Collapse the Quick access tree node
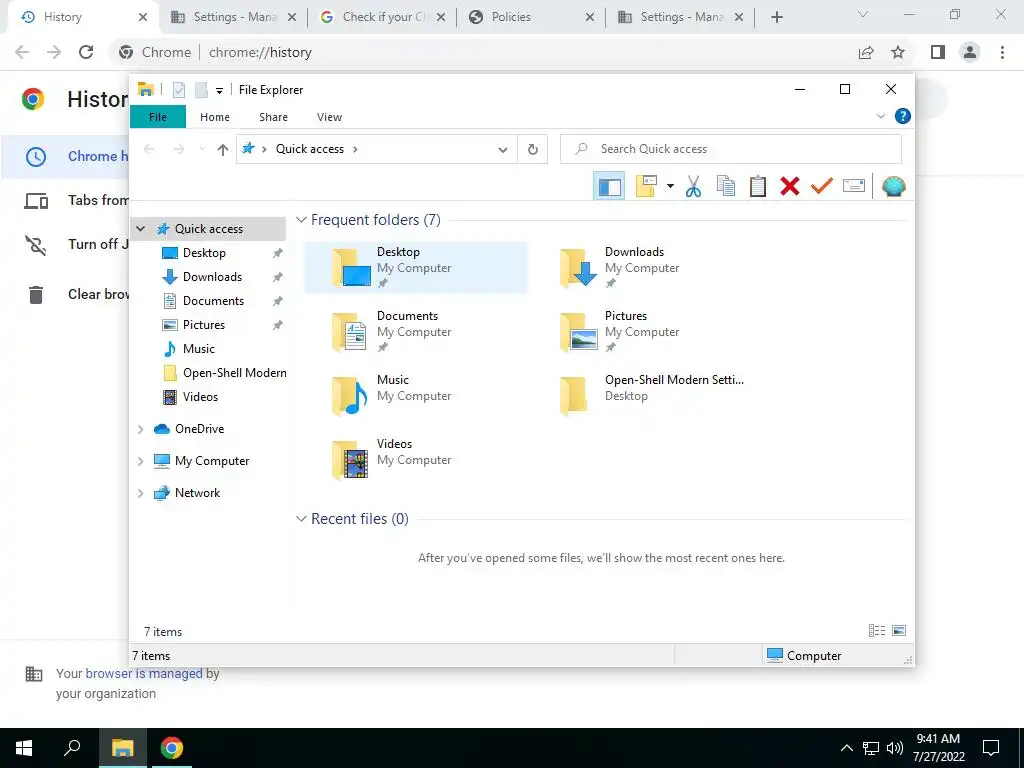 (x=140, y=229)
